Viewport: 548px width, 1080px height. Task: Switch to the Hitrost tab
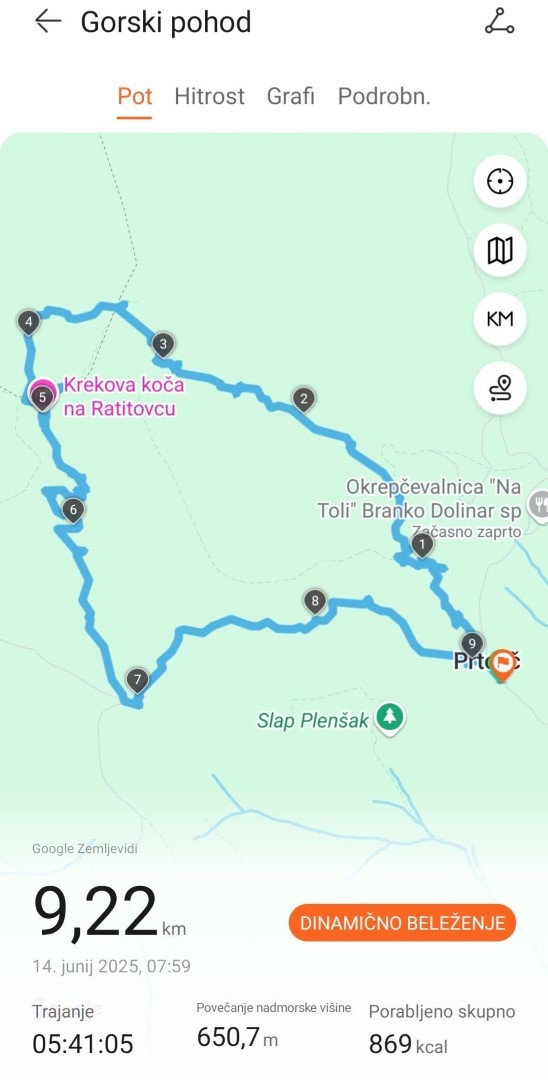[x=209, y=96]
